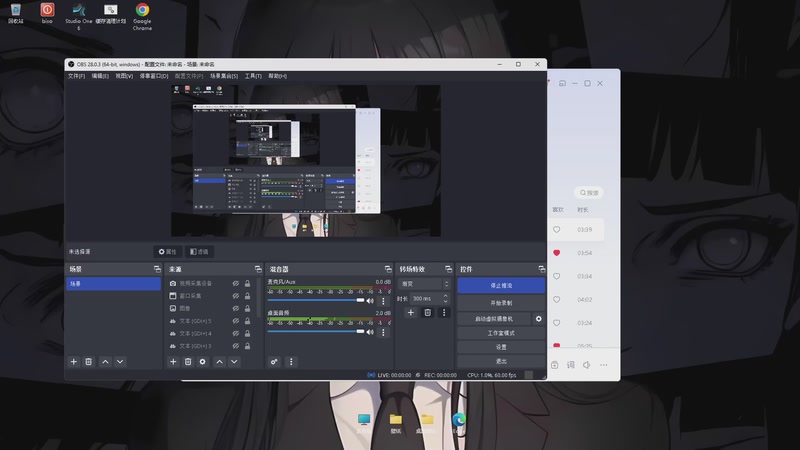The width and height of the screenshot is (800, 450).
Task: Toggle visibility of 视频采集设备 source
Action: pos(236,283)
